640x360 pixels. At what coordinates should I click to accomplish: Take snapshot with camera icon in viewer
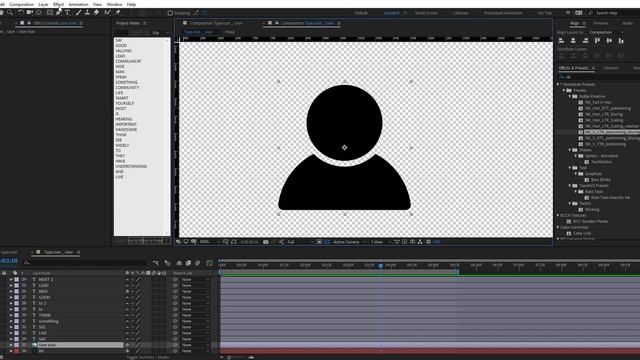(x=266, y=242)
